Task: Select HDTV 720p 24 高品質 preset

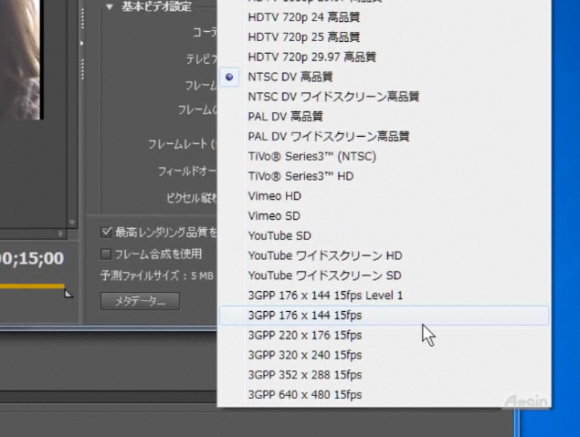Action: (384, 17)
